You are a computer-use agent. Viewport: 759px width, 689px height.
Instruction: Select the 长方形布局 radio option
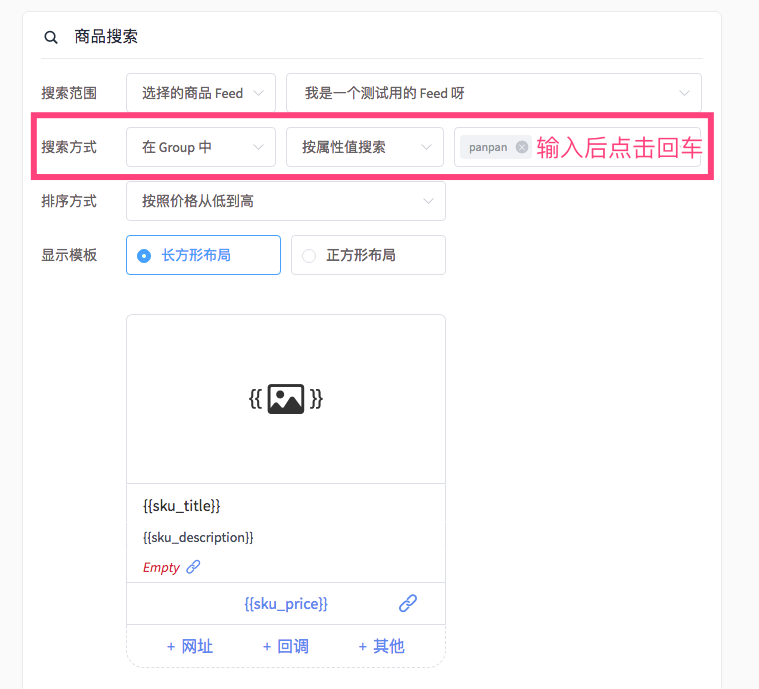(x=203, y=255)
